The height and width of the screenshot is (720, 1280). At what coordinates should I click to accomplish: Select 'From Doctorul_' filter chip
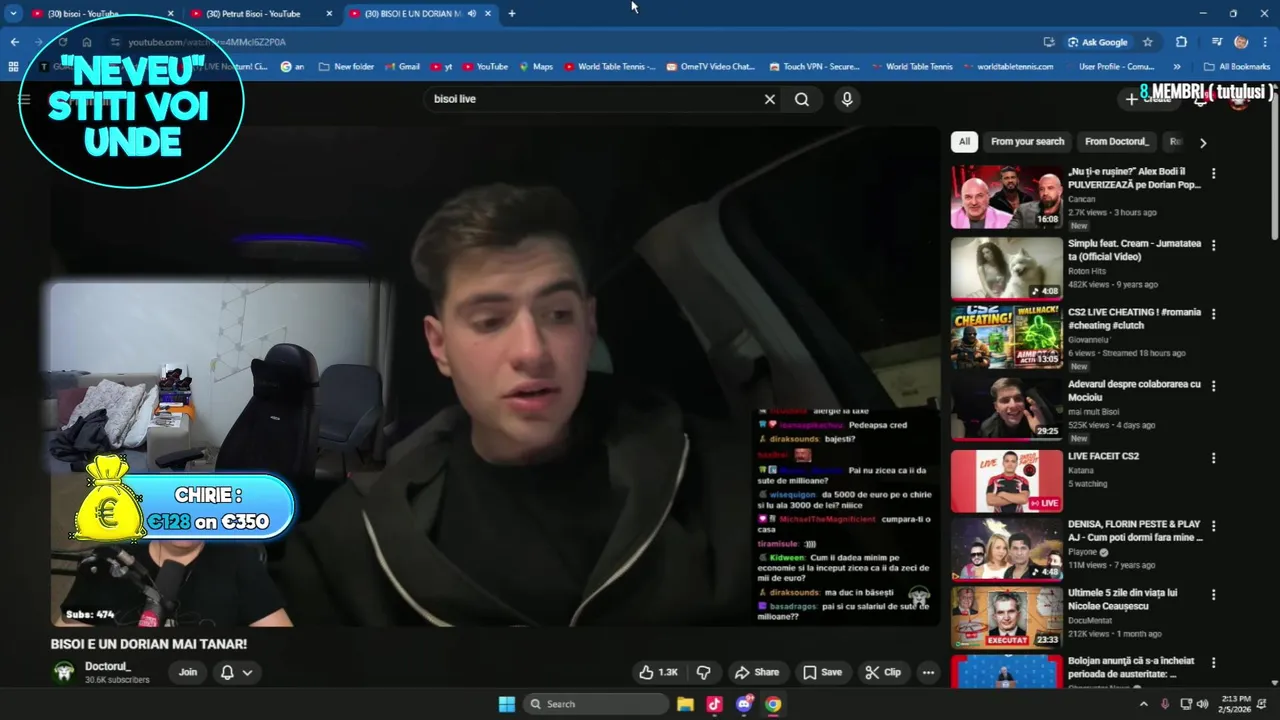tap(1116, 142)
